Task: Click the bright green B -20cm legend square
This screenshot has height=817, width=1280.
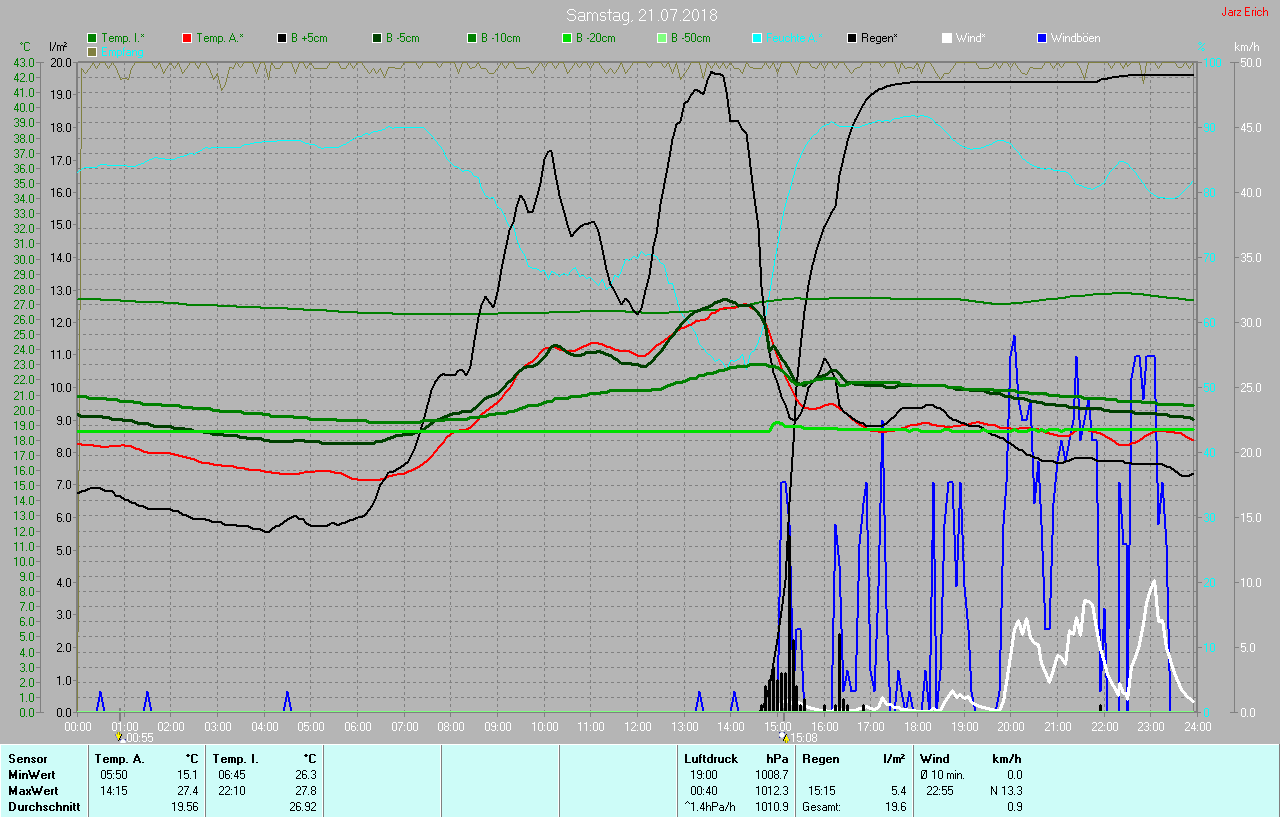Action: click(x=566, y=38)
